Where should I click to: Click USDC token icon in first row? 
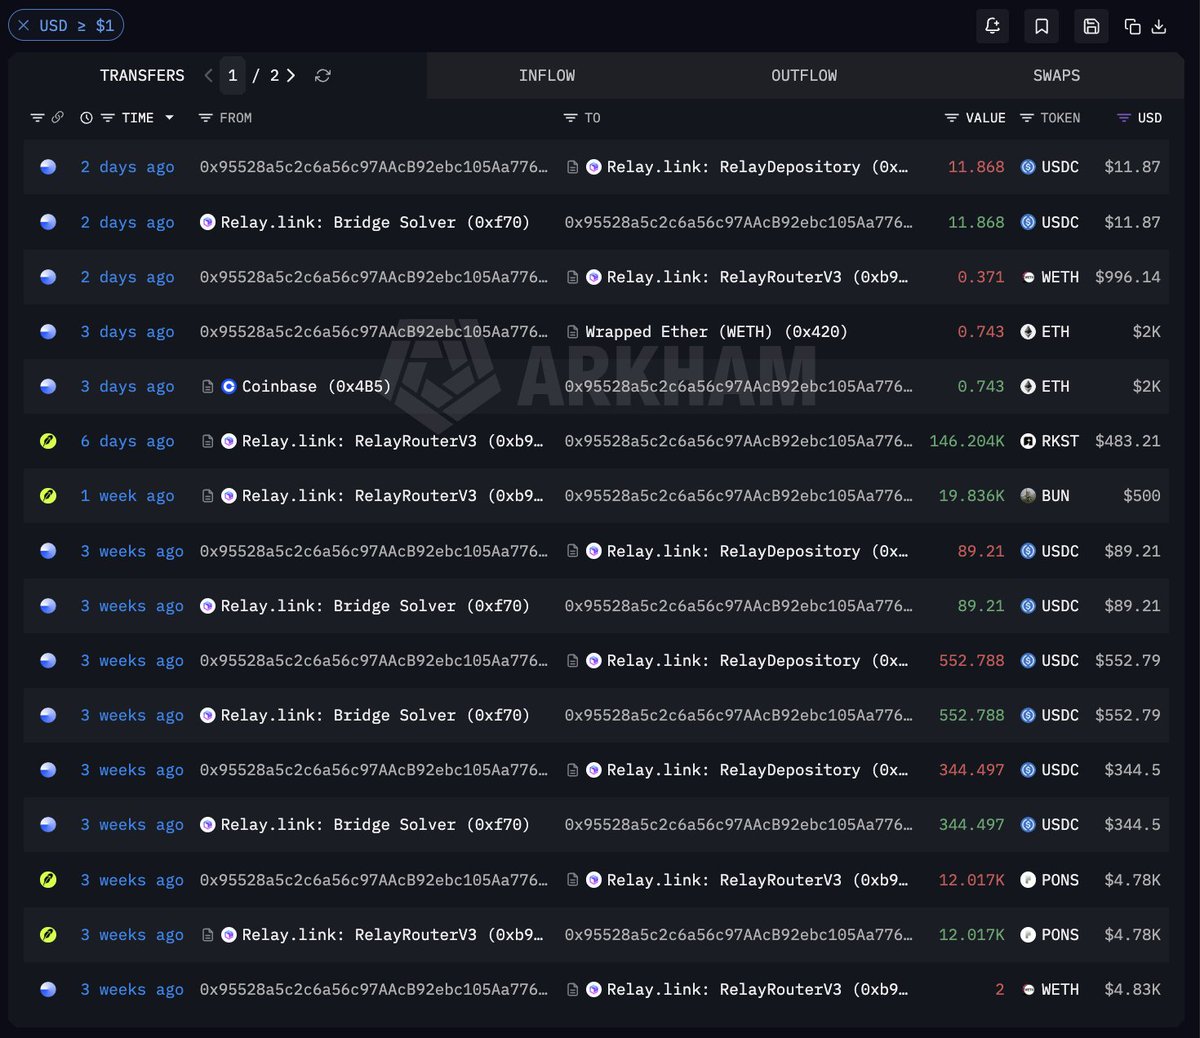1028,167
